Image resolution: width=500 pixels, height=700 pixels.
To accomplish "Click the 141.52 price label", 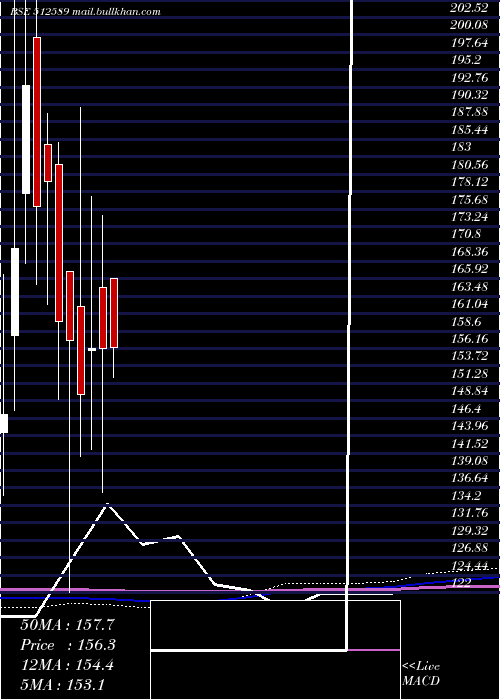I will click(x=469, y=443).
